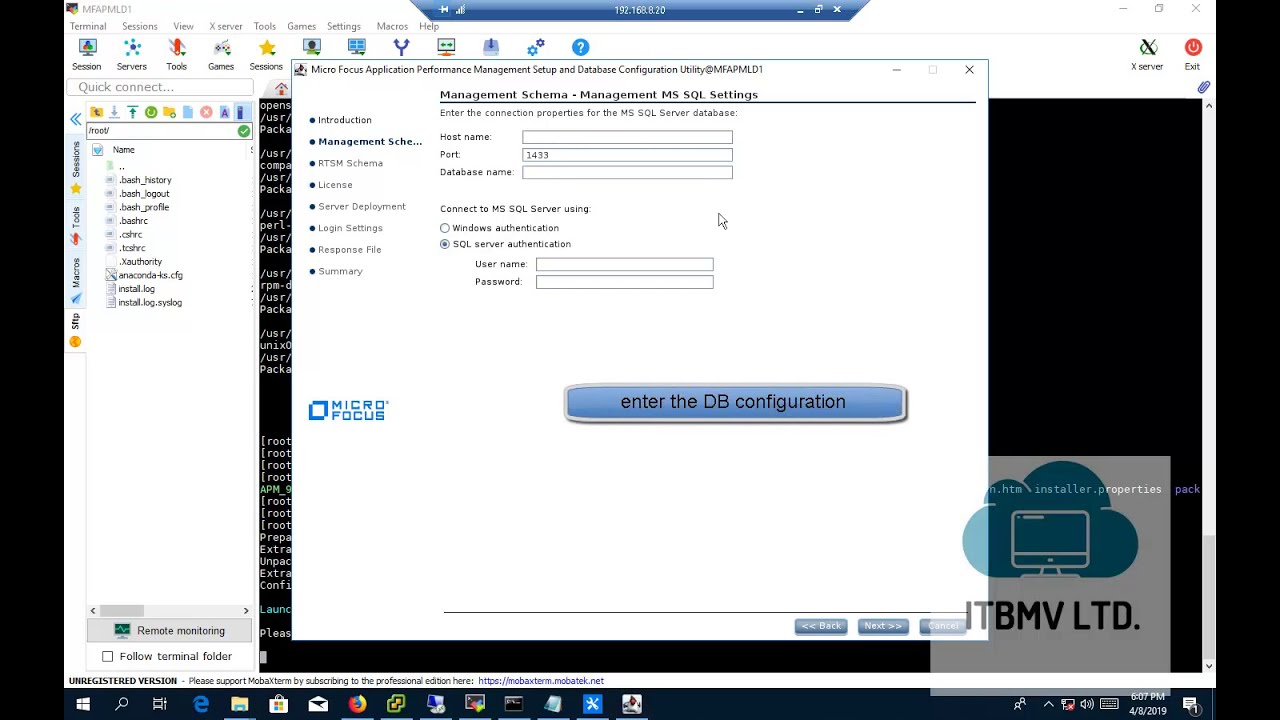Viewport: 1280px width, 720px height.
Task: Select install.log file in file list
Action: (x=136, y=289)
